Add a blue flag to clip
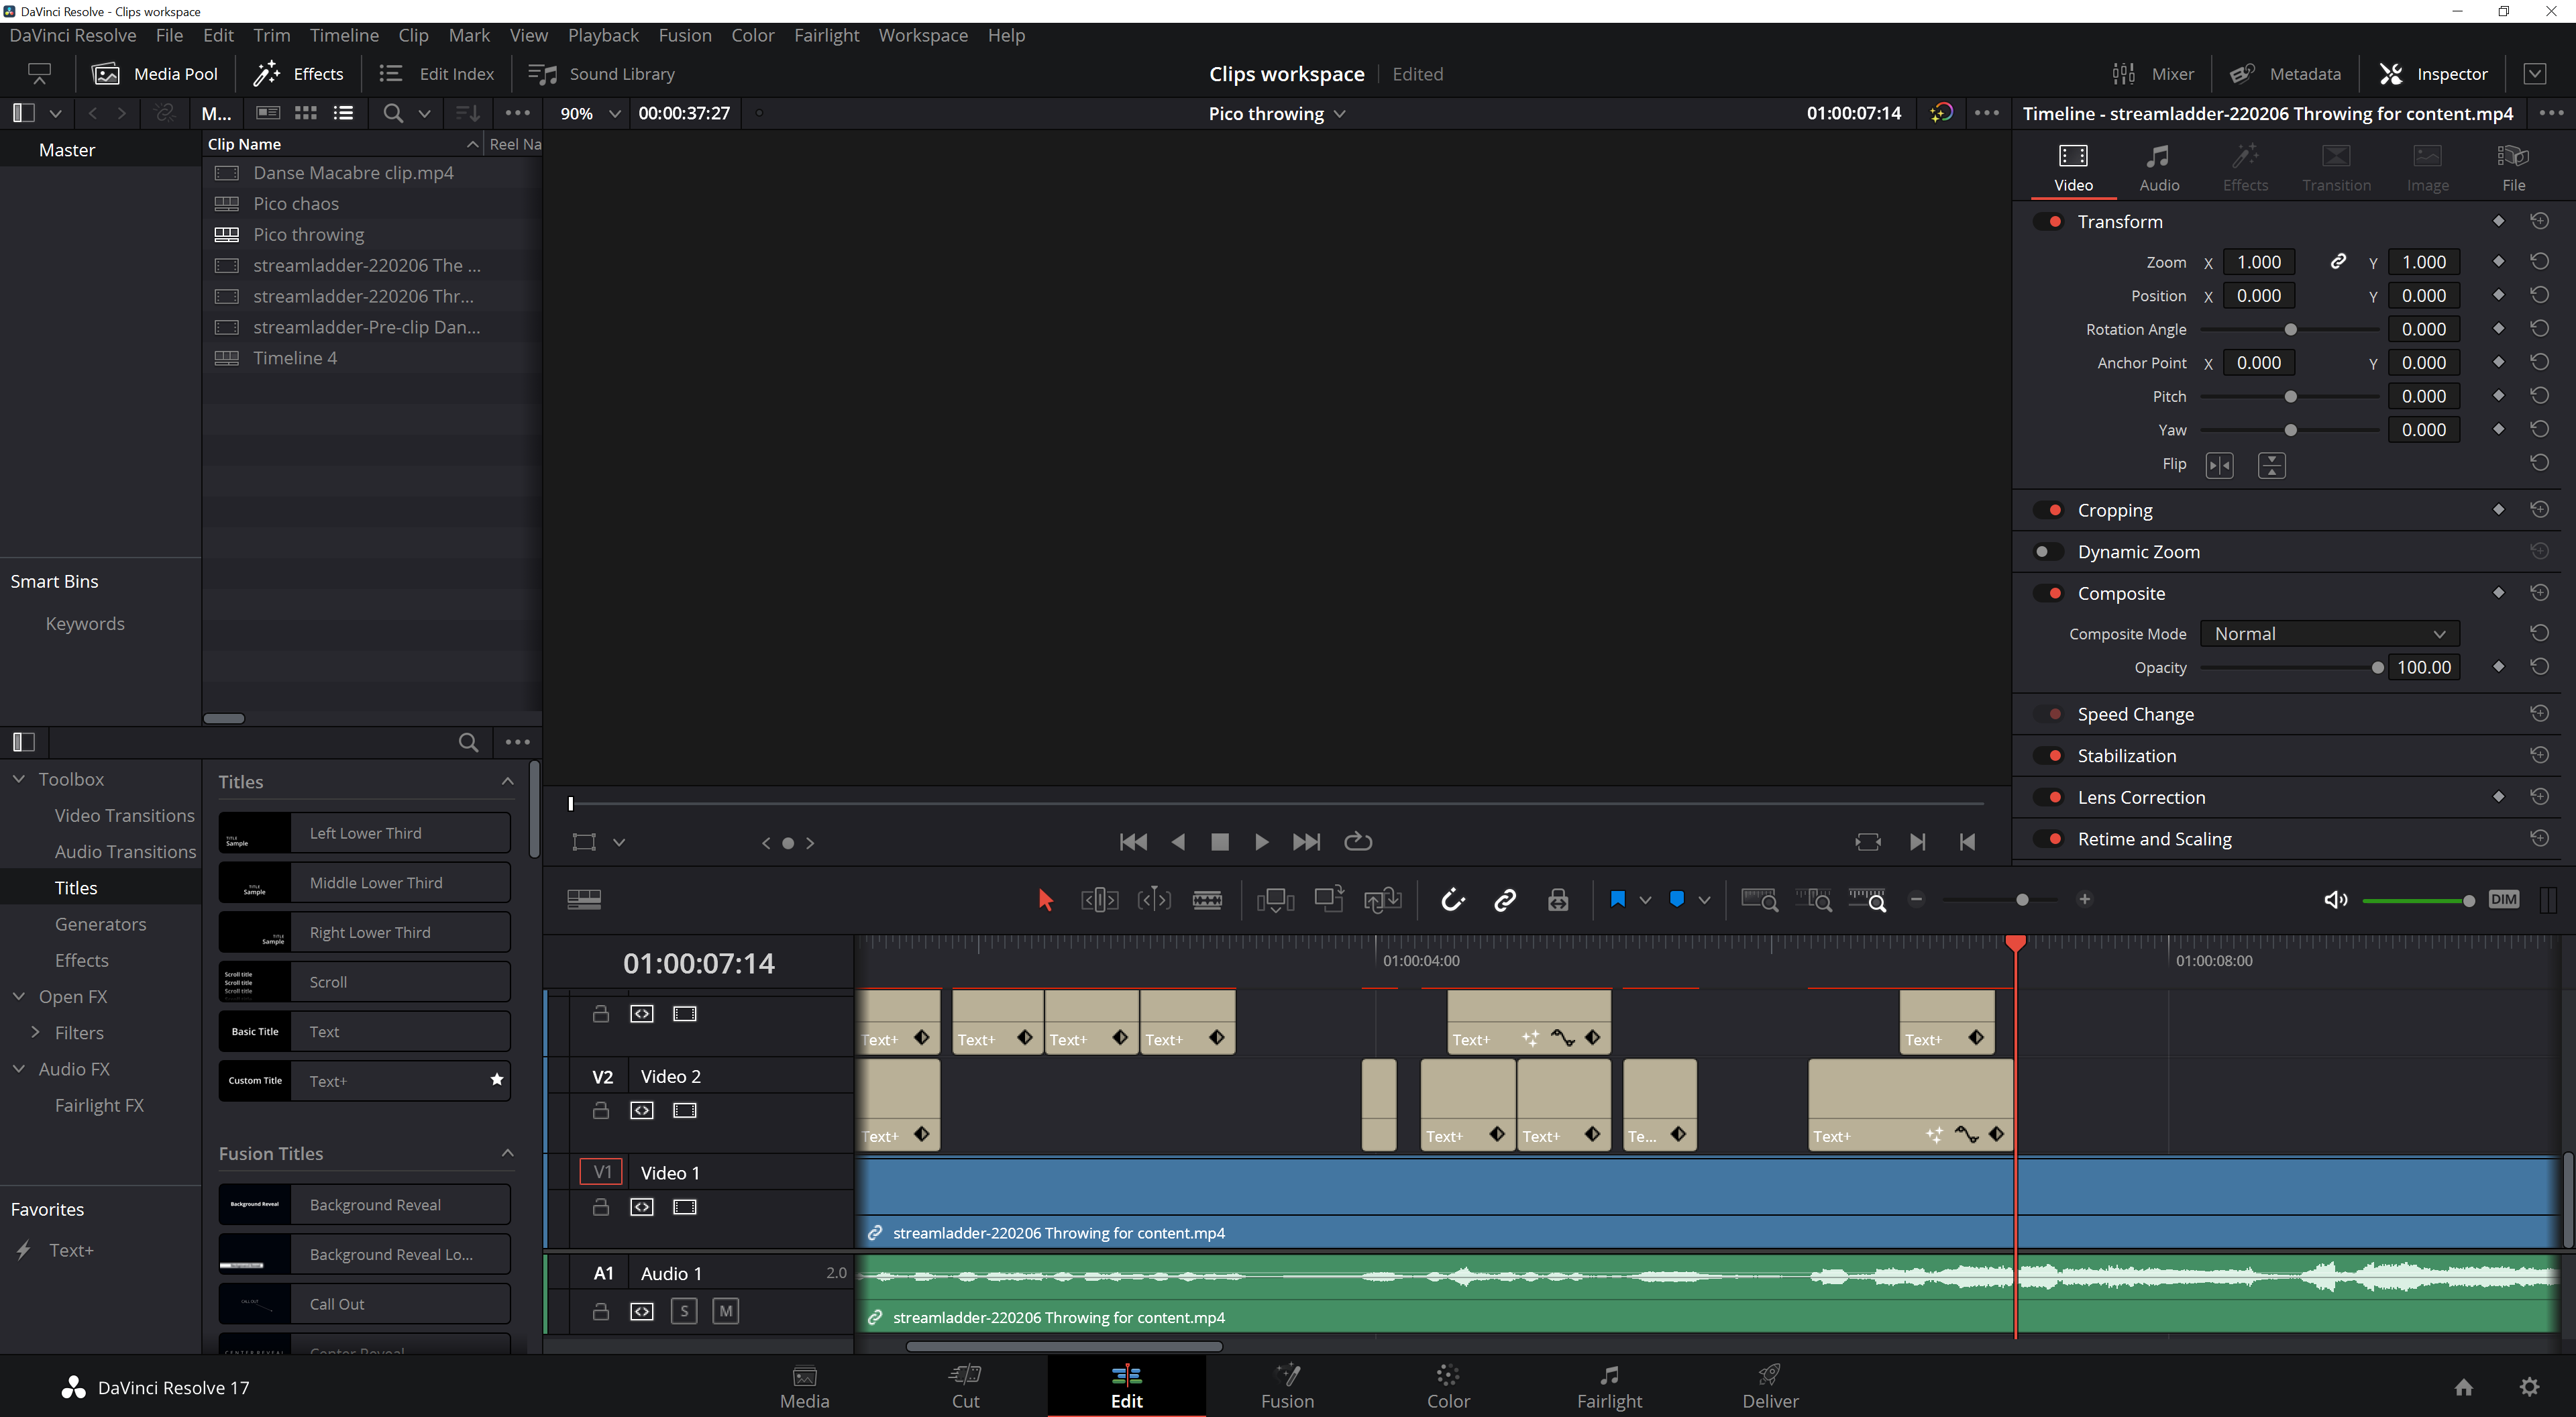 1617,899
